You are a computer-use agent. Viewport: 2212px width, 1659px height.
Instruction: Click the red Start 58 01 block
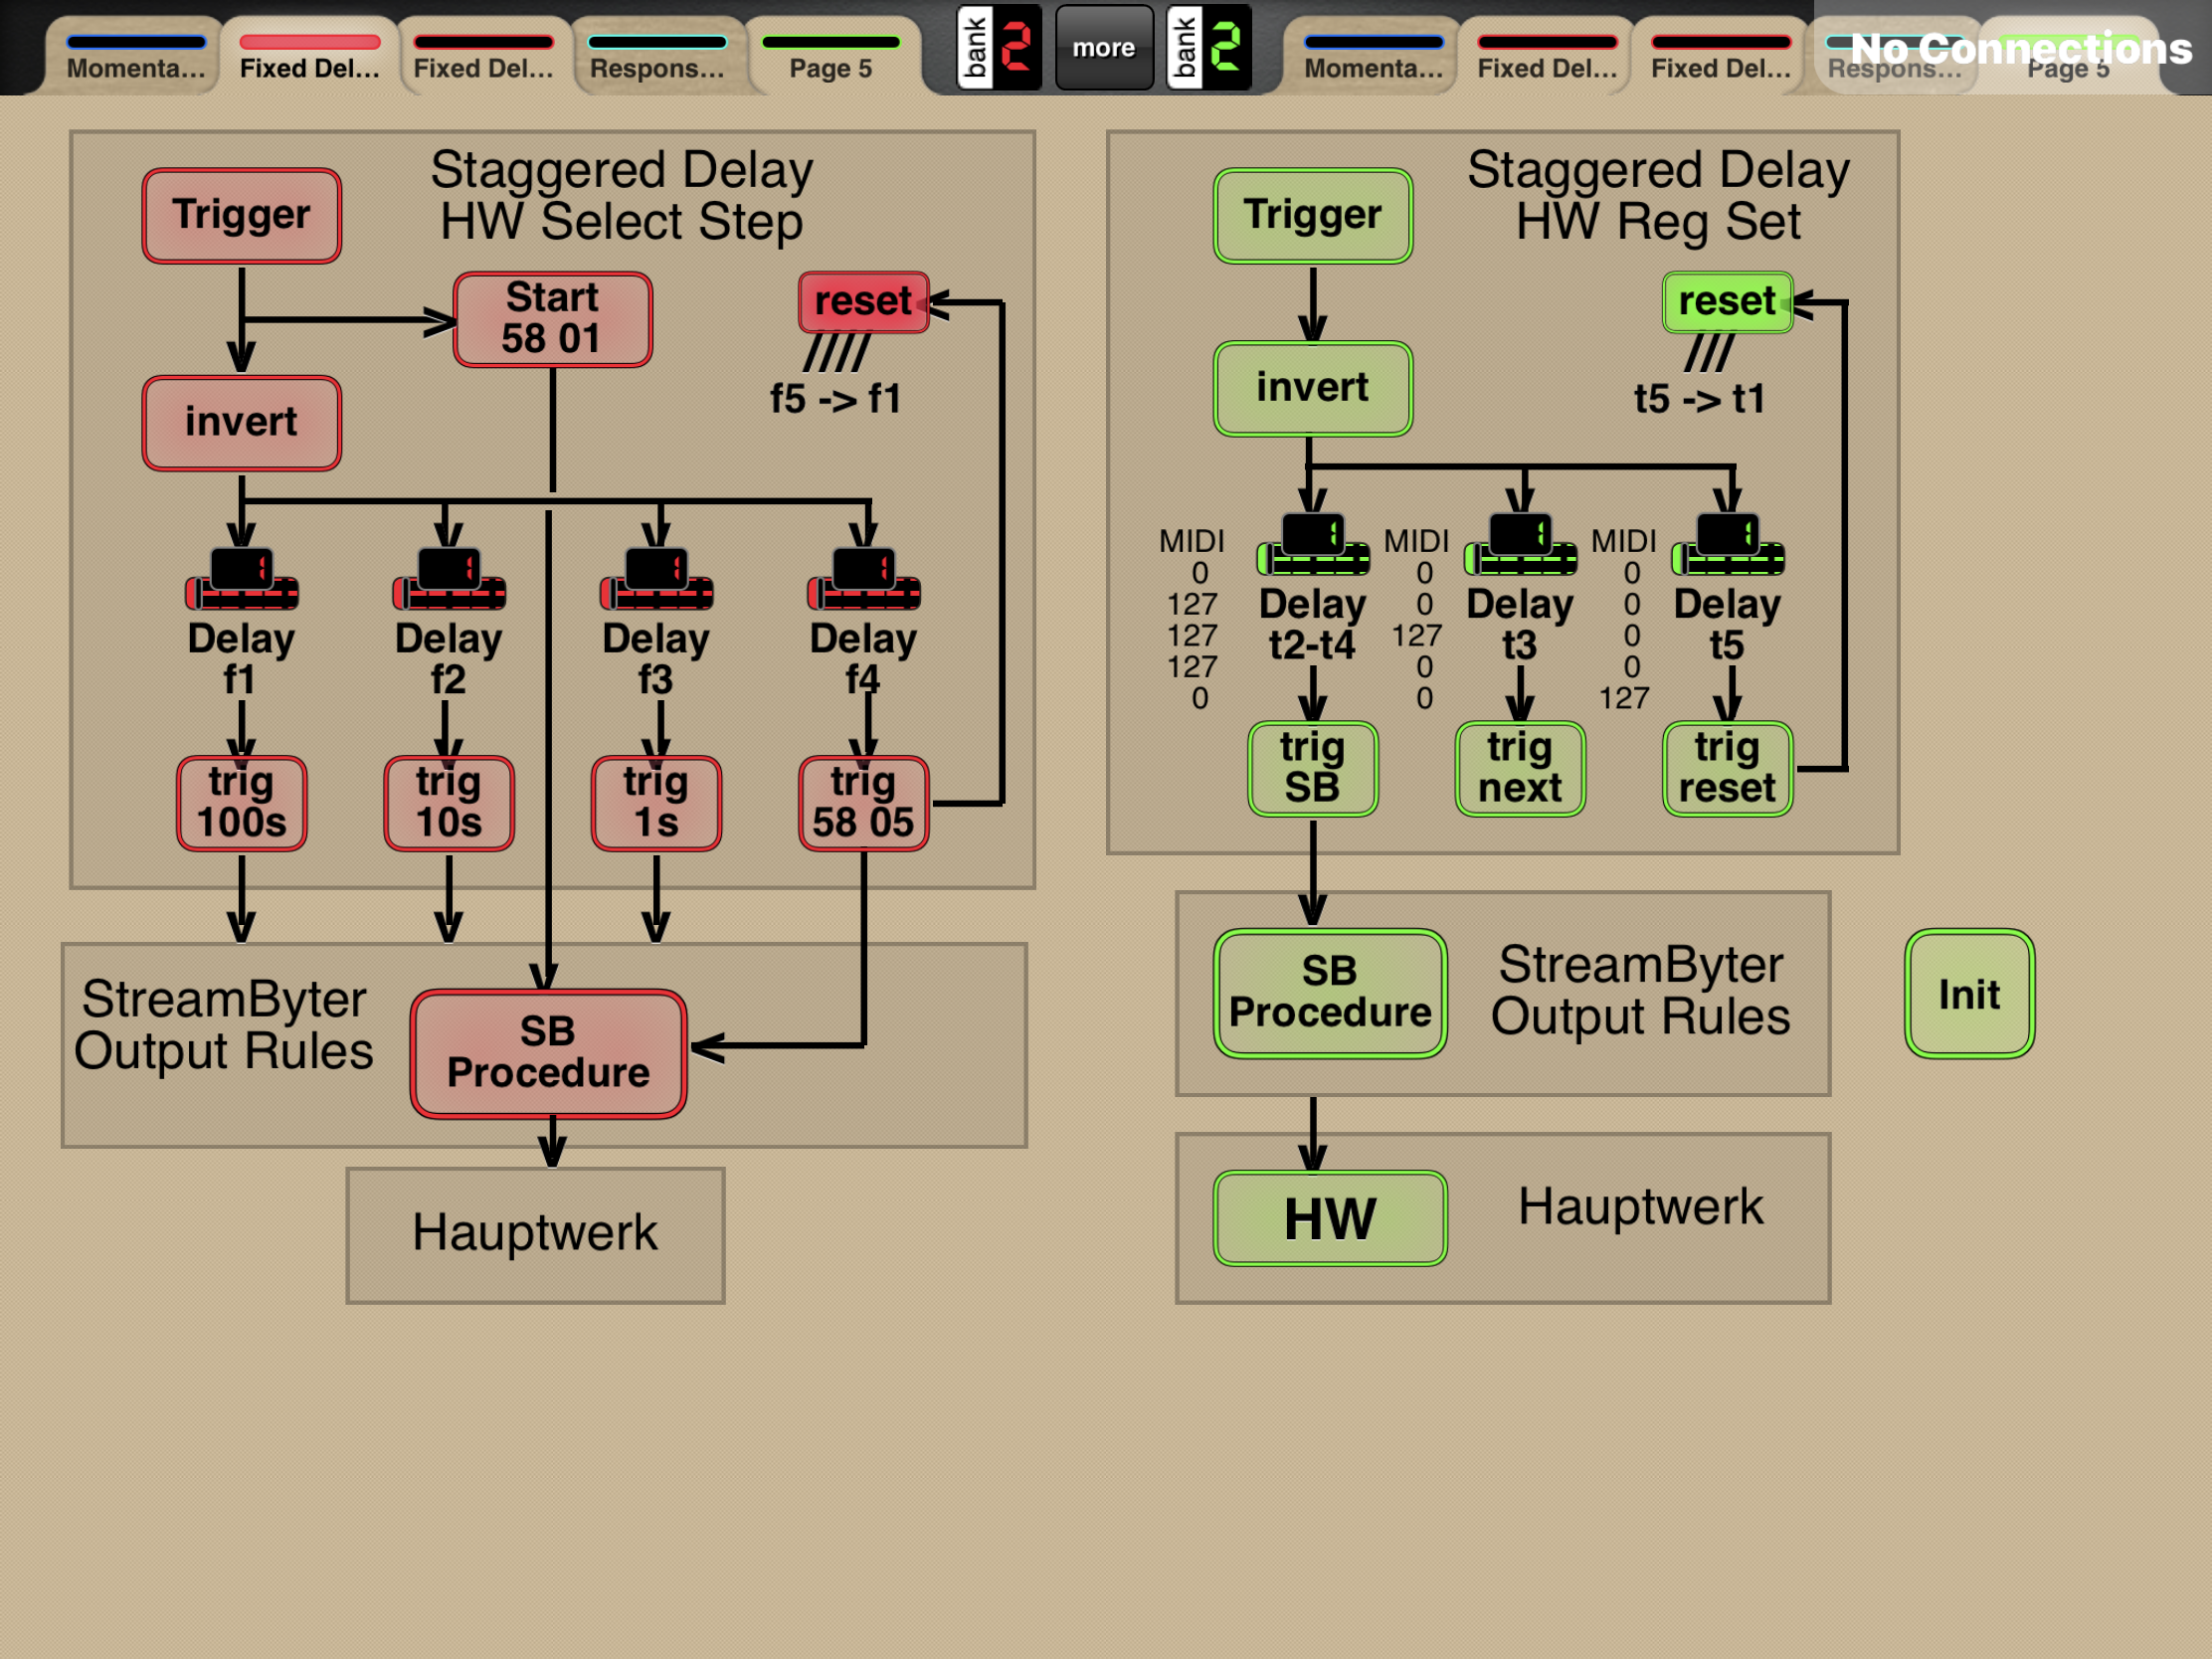click(x=553, y=320)
